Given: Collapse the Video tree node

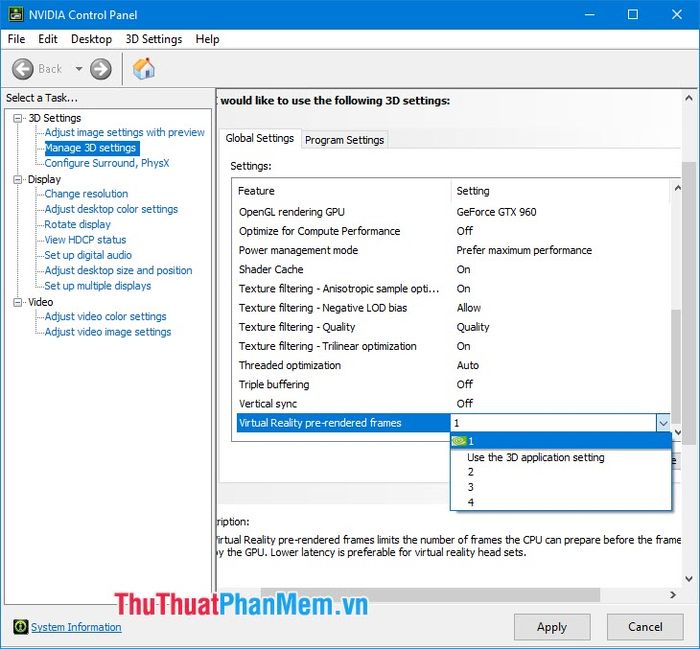Looking at the screenshot, I should pyautogui.click(x=18, y=302).
